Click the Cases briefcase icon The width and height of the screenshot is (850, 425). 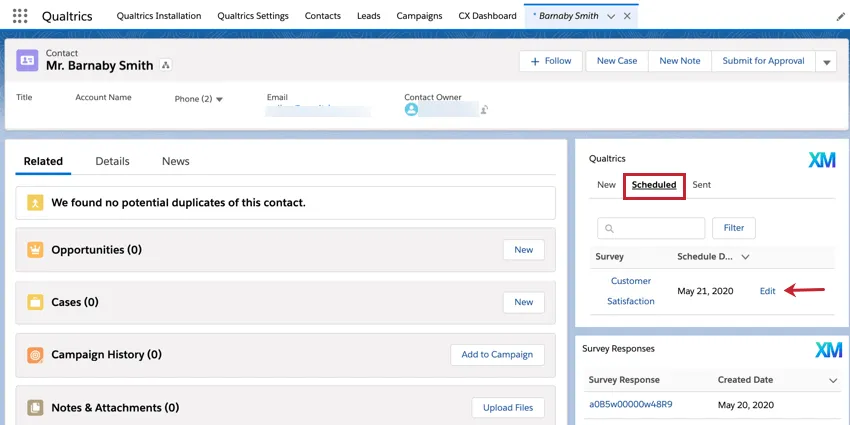35,302
